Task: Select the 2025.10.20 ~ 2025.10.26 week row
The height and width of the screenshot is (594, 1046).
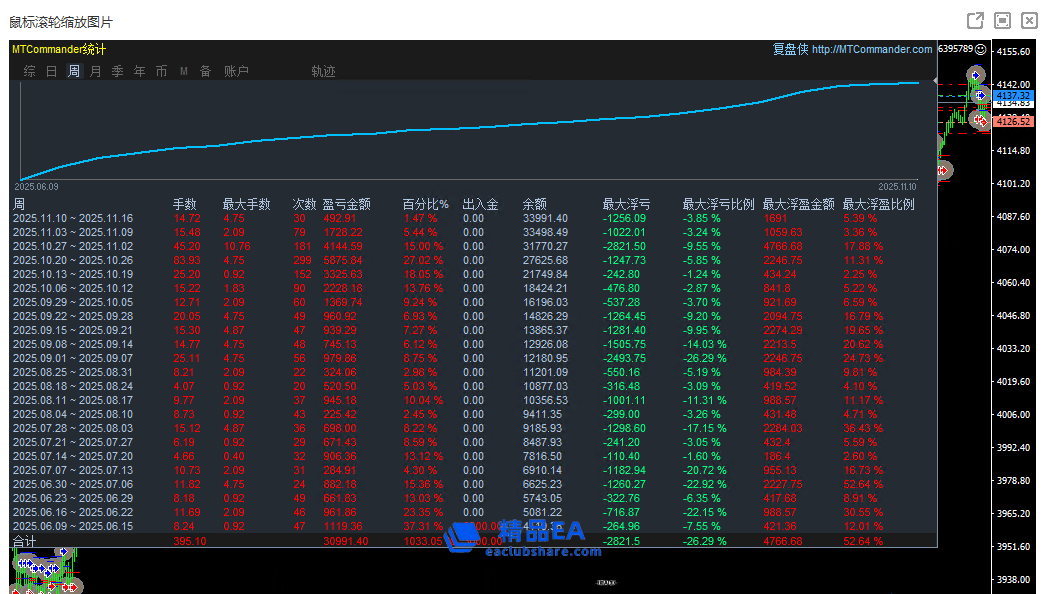Action: 72,260
